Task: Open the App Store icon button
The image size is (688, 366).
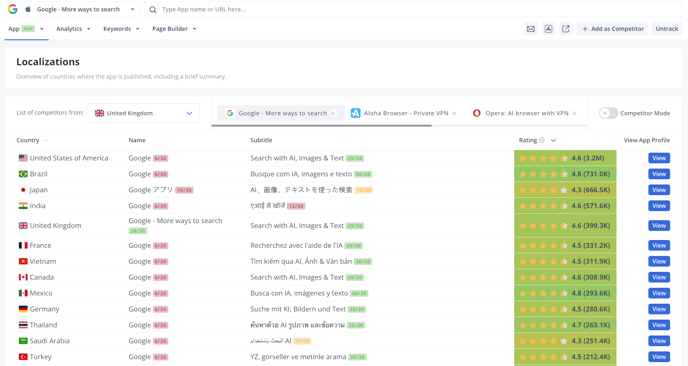Action: 548,29
